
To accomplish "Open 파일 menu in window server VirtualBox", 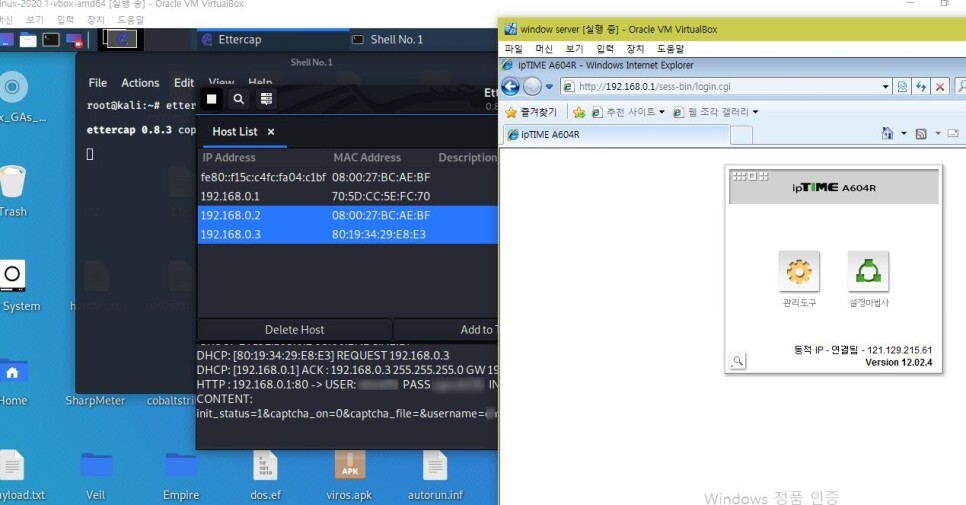I will coord(513,49).
